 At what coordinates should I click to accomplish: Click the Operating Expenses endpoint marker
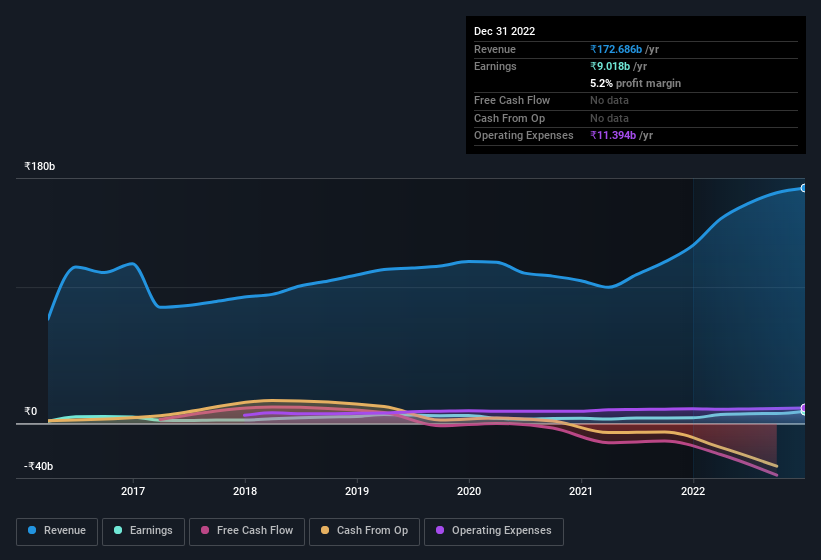804,408
